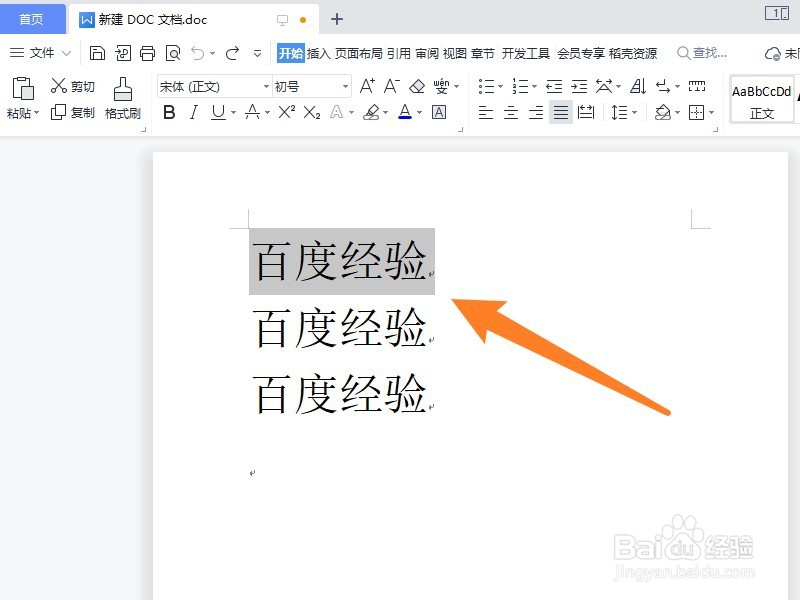Center align text
The image size is (800, 600).
tap(511, 112)
